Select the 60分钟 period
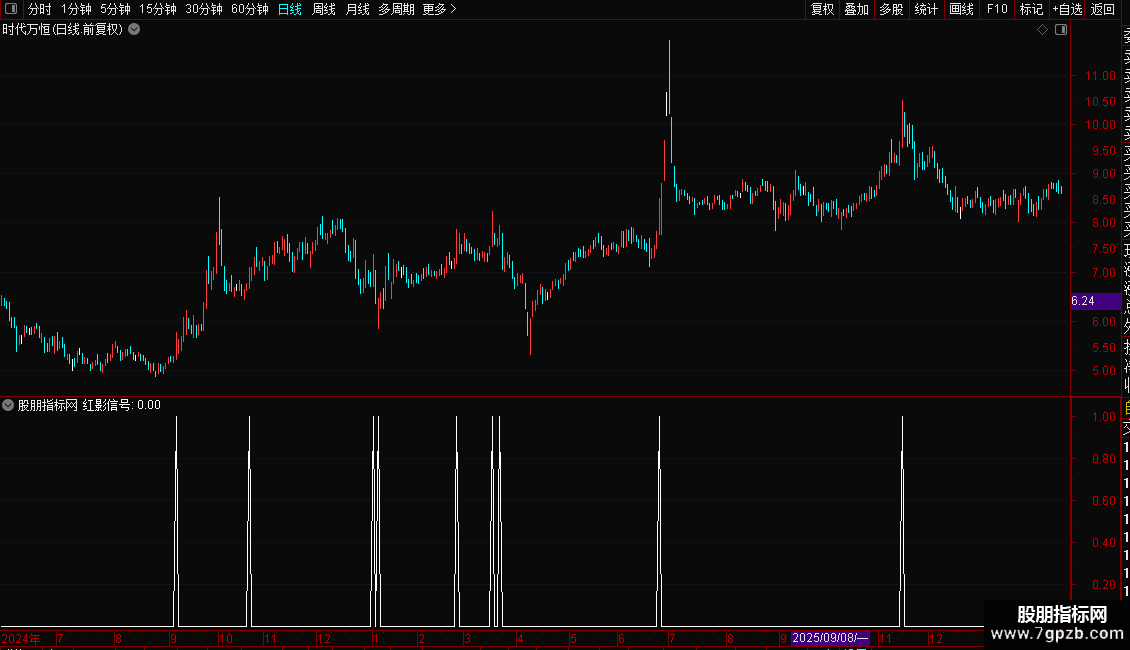 coord(250,9)
